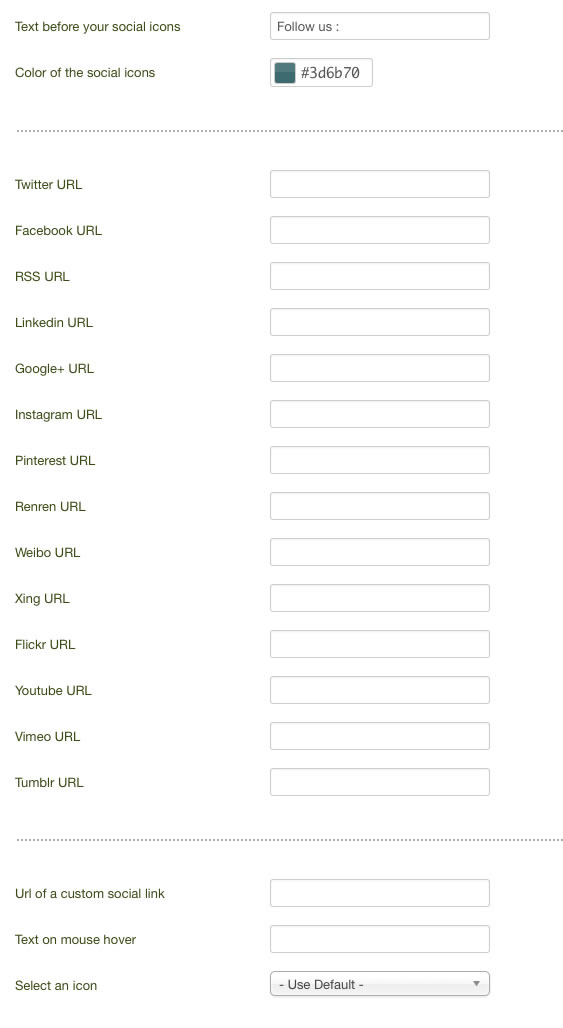Viewport: 563px width, 1028px height.
Task: Click the Xing URL text box
Action: click(379, 598)
